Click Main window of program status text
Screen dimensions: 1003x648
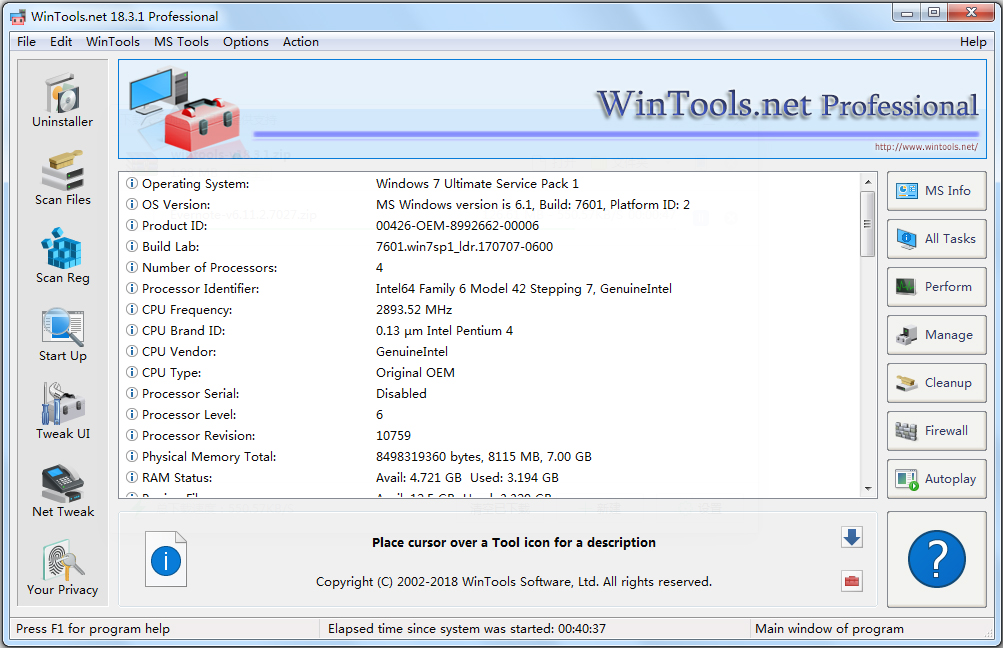[x=830, y=629]
